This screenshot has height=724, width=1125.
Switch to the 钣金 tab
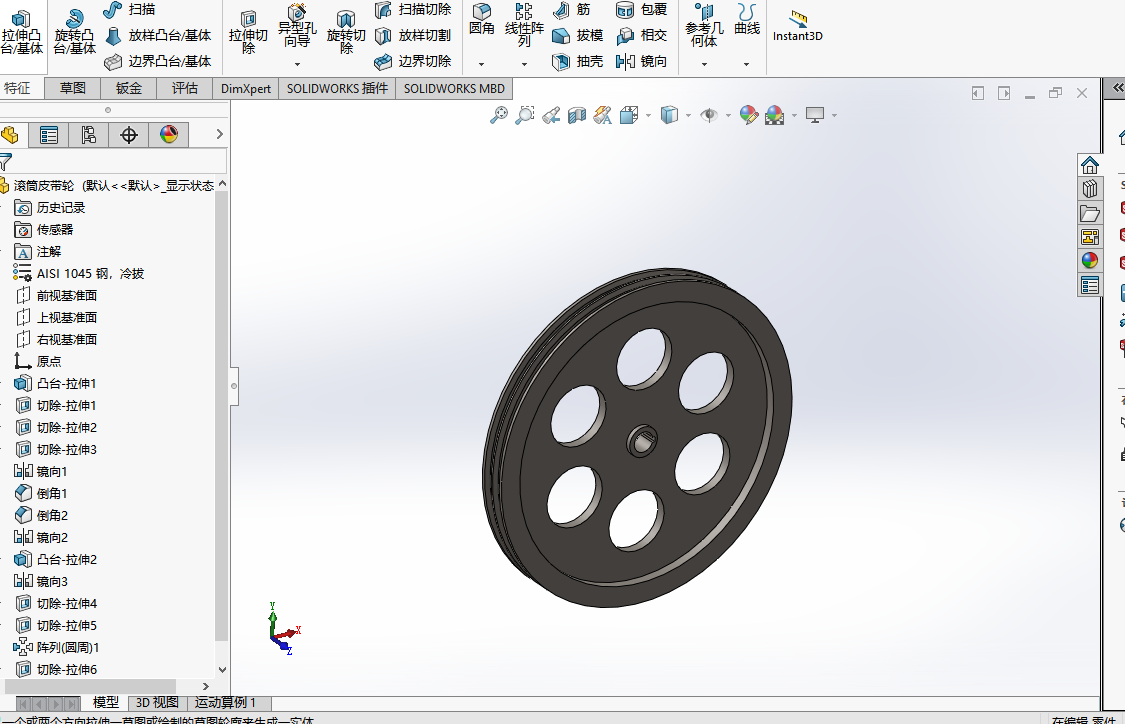tap(128, 88)
